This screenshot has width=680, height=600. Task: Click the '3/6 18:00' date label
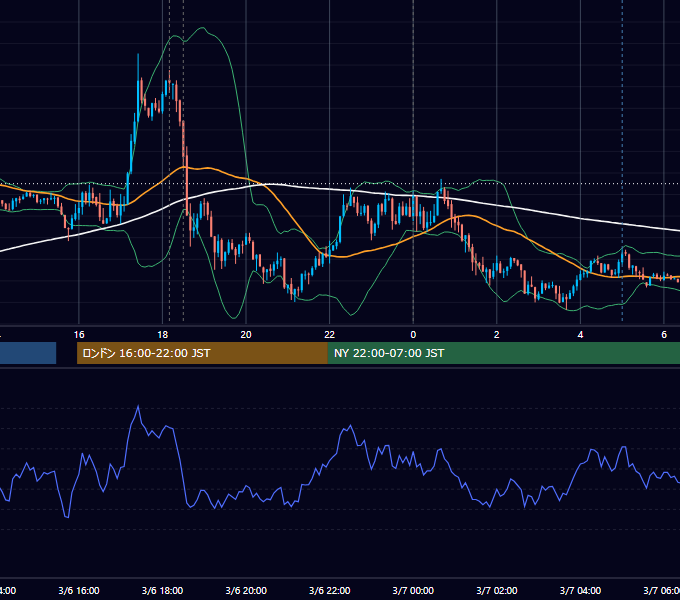pos(163,591)
